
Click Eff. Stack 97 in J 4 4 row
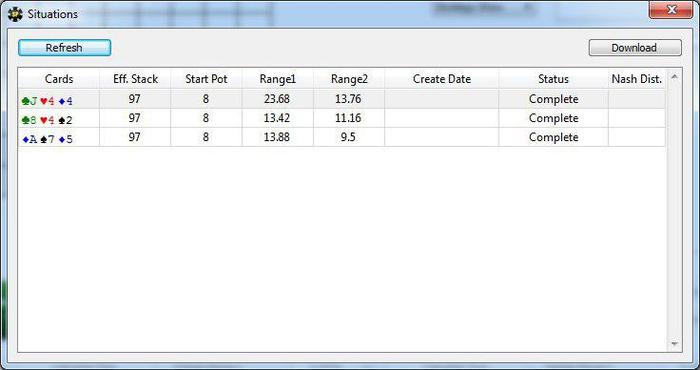coord(134,99)
